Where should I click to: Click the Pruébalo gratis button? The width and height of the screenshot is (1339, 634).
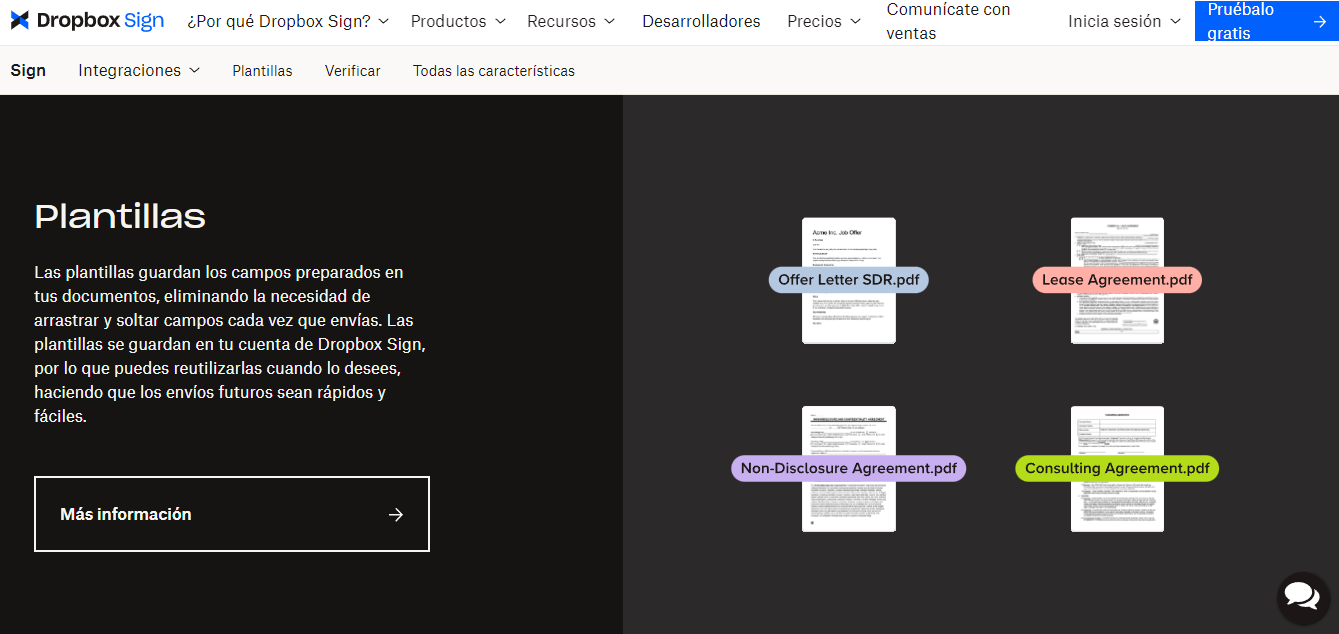point(1266,21)
